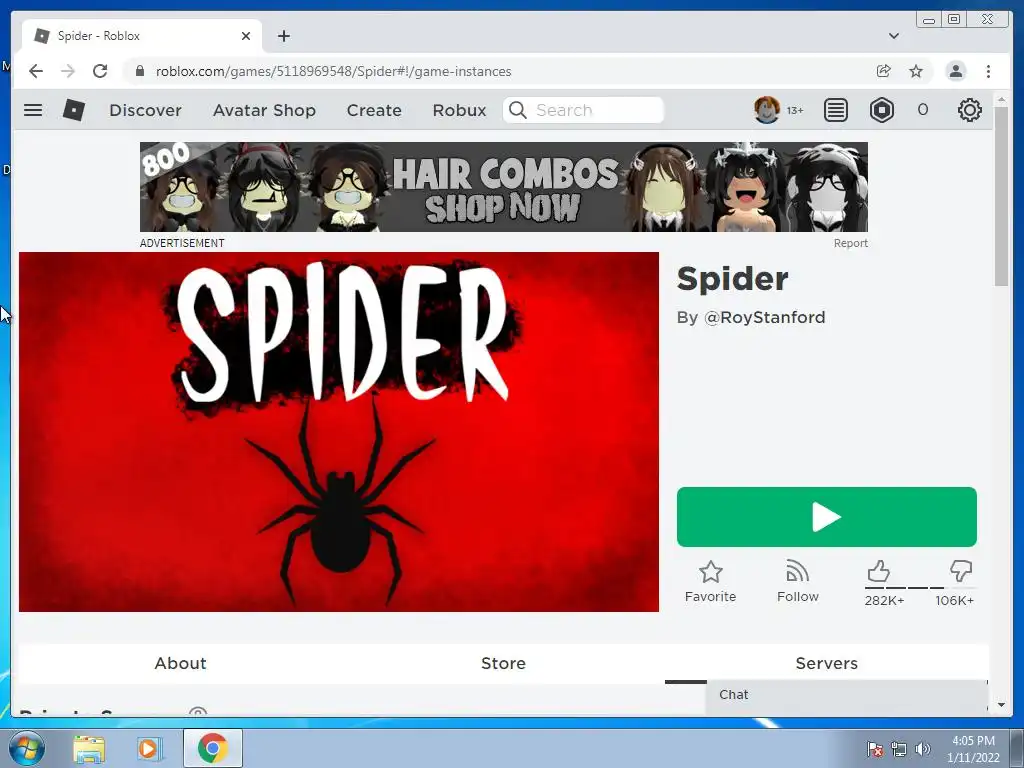Click the browser address bar URL
1024x768 pixels.
[x=333, y=71]
